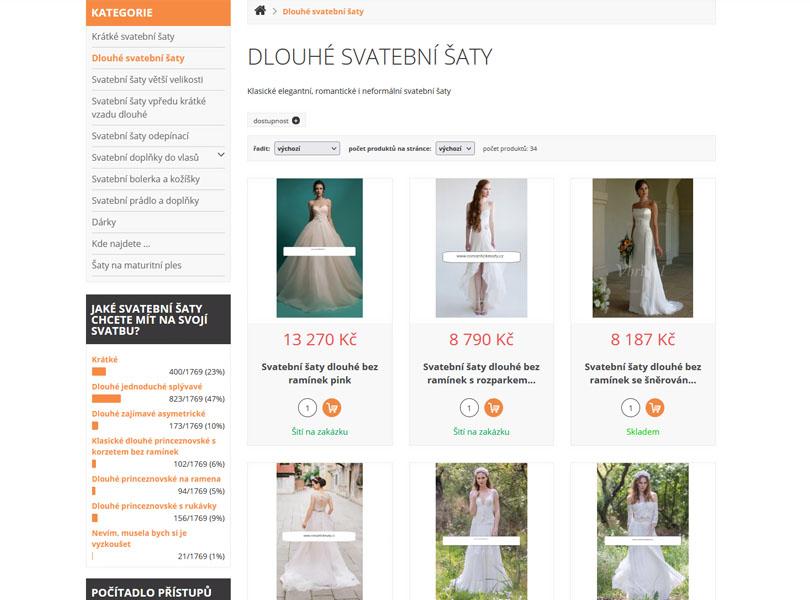The image size is (810, 600).
Task: Open Svatební šaty dlouhé bez ramínek pink
Action: [x=320, y=373]
